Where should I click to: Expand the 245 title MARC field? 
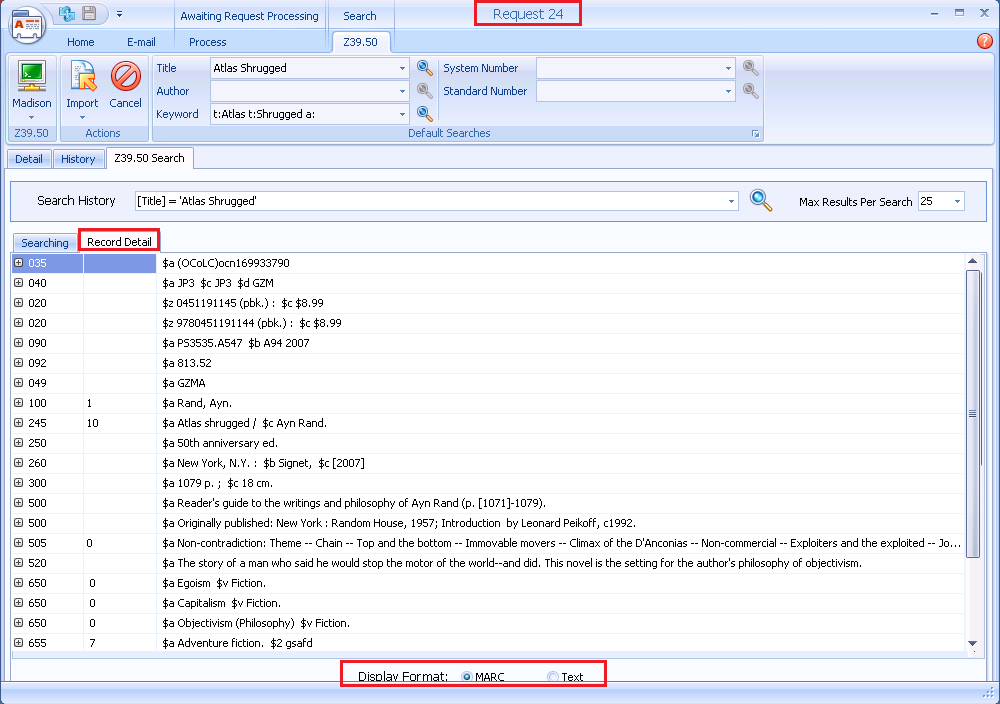[17, 423]
